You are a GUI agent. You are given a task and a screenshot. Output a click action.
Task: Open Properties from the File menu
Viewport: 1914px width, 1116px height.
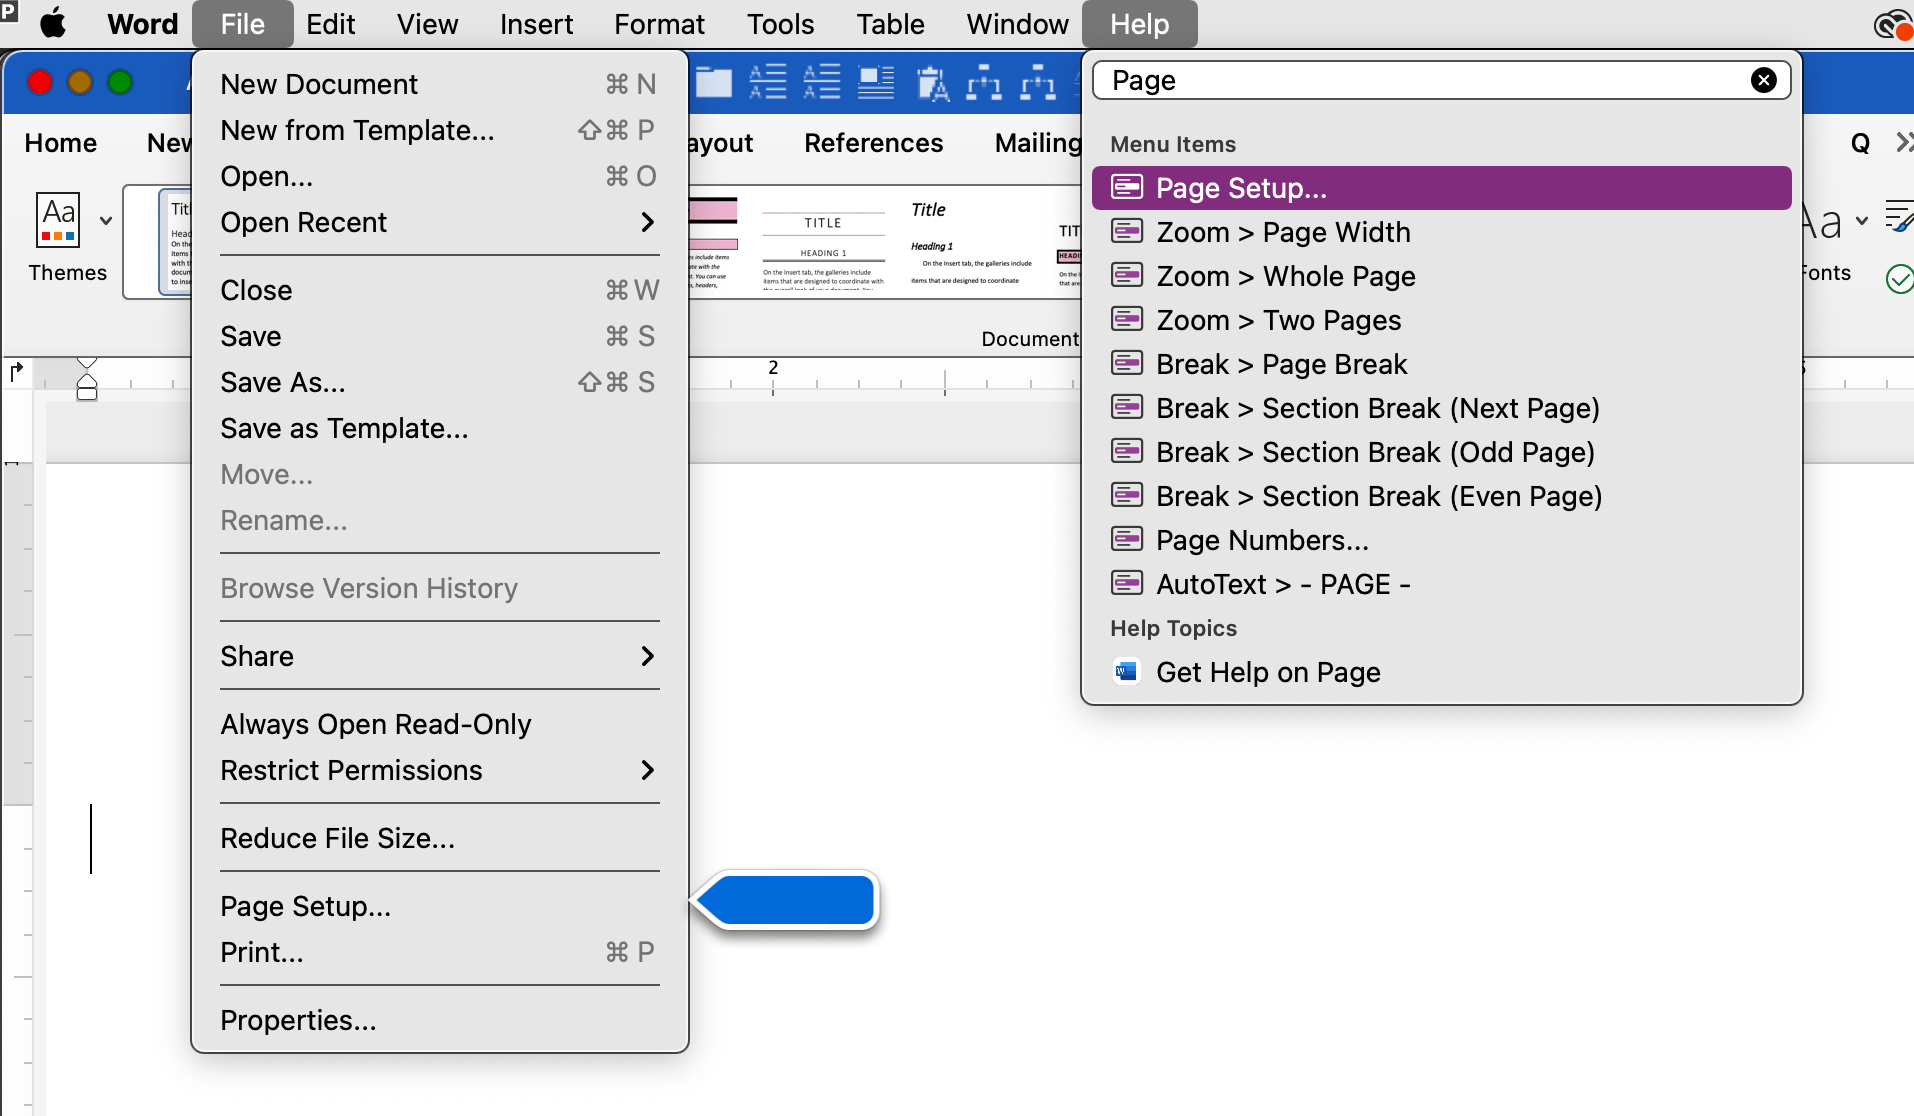(440, 1020)
